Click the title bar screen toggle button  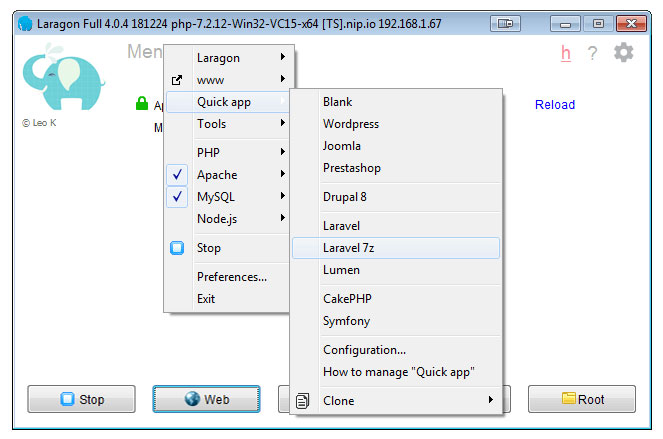point(505,23)
